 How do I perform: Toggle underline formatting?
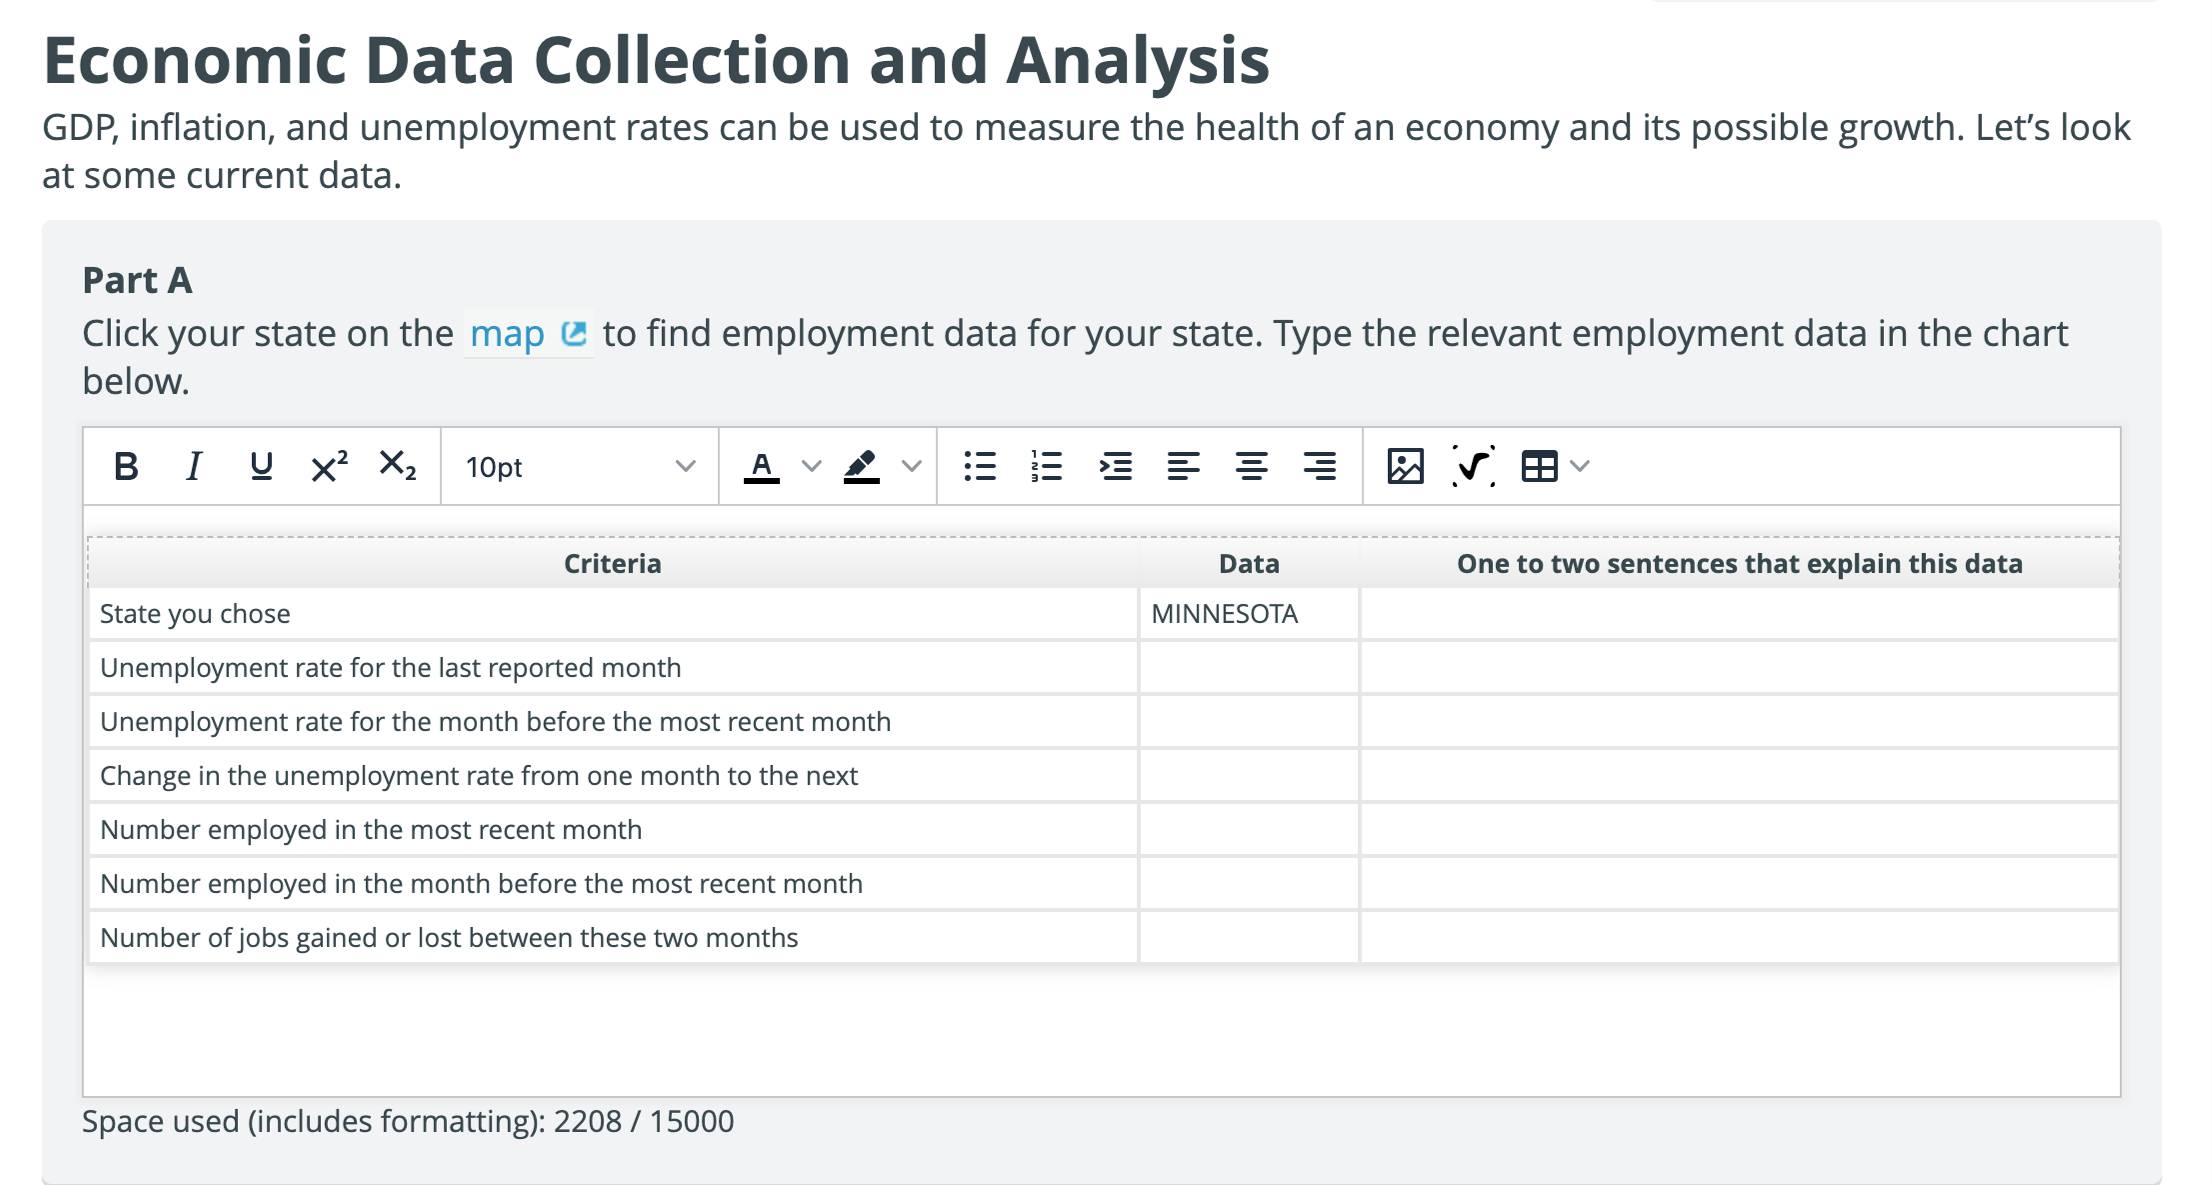pyautogui.click(x=261, y=466)
